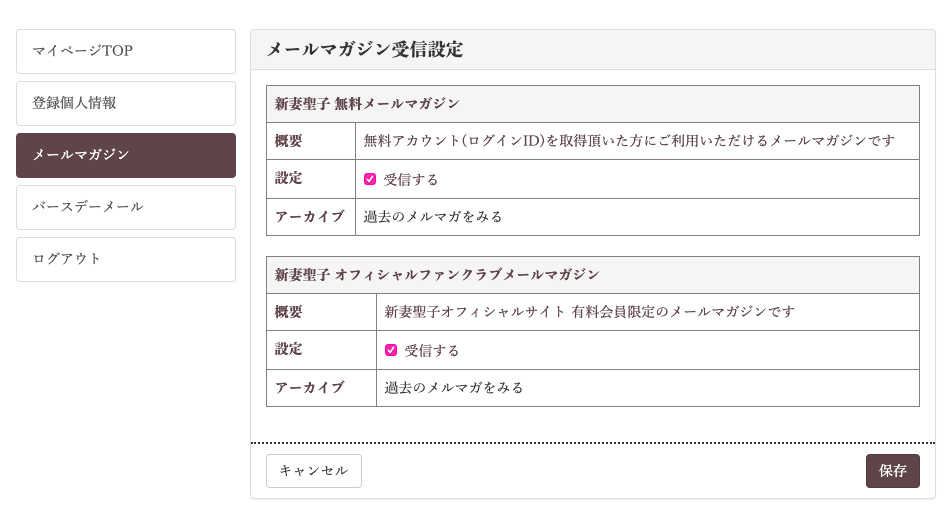Screen dimensions: 951x526
Task: Click the free magazine 概要 description text
Action: (629, 141)
